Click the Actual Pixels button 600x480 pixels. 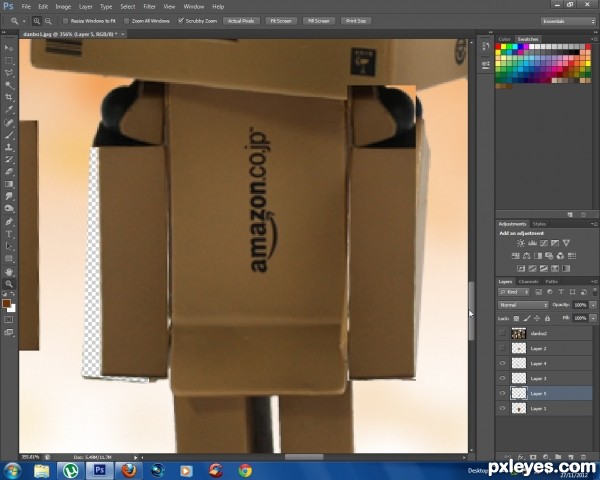tap(241, 21)
